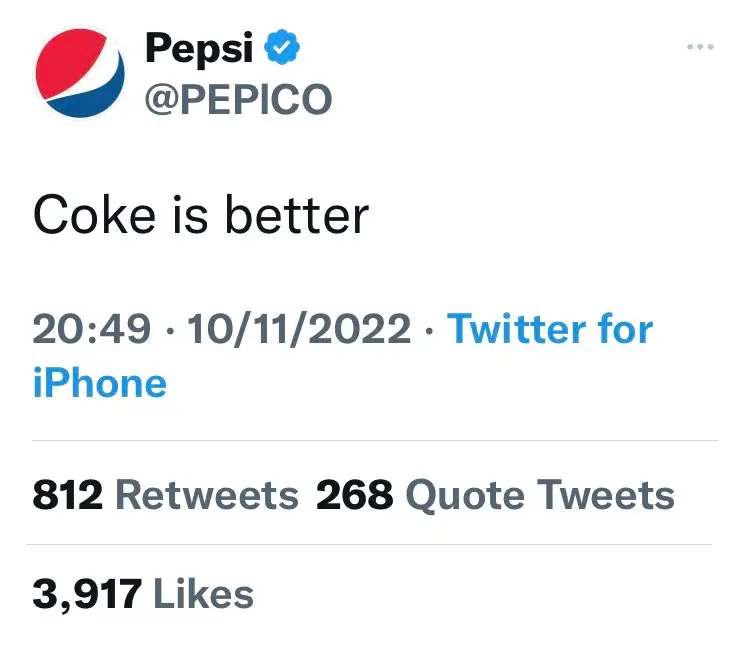Click the 'Tweets' word in Quote Tweets

[x=606, y=495]
